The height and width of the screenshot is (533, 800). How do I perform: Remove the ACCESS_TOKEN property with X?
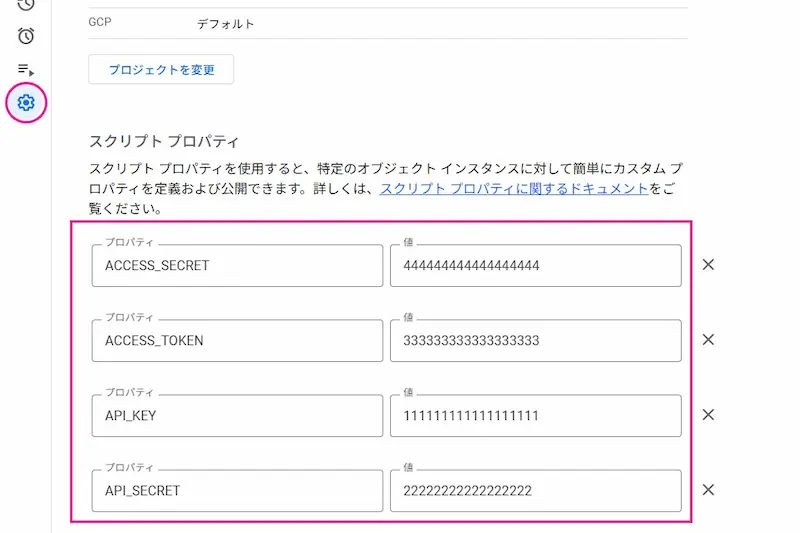(x=708, y=340)
